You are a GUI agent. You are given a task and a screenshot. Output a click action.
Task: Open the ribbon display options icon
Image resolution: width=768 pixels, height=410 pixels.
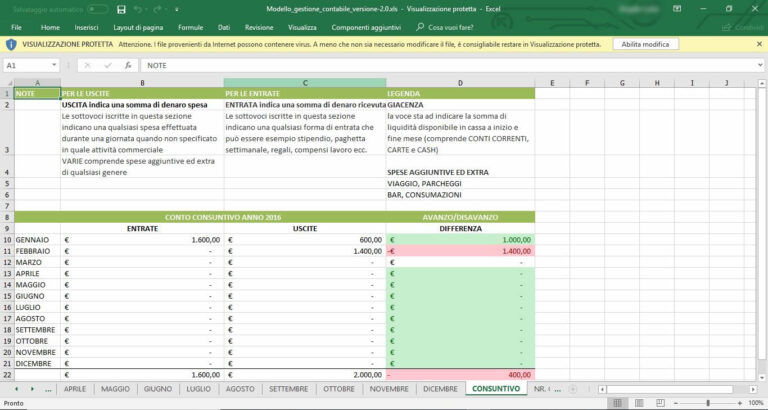point(677,9)
